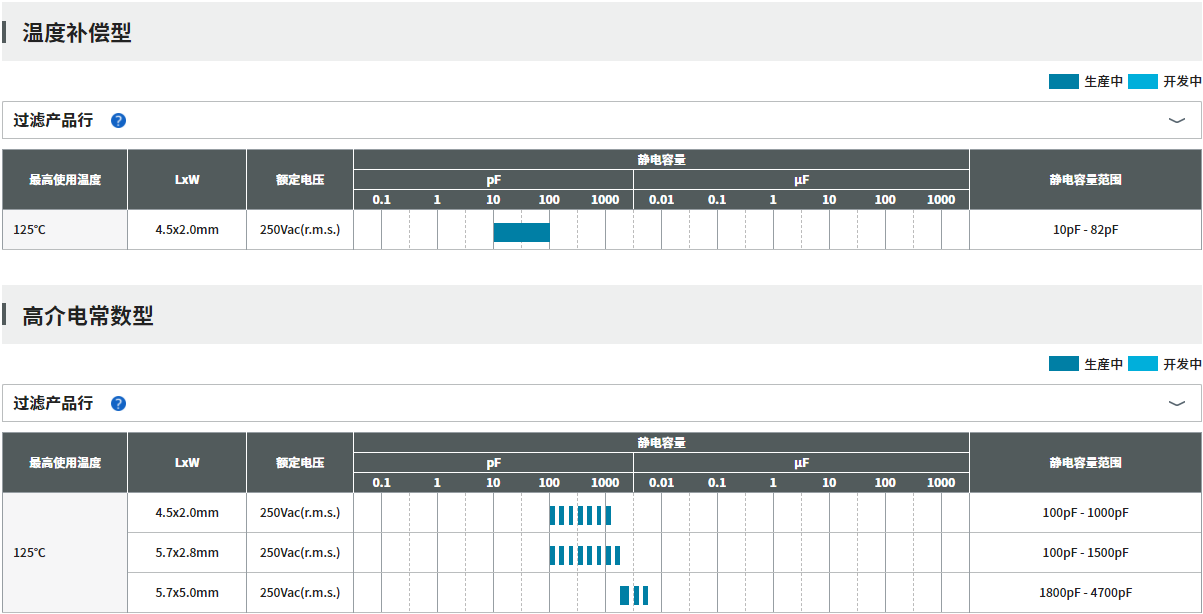Viewport: 1203px width, 614px height.
Task: Click the 高介电常数型 section heading
Action: tap(88, 316)
